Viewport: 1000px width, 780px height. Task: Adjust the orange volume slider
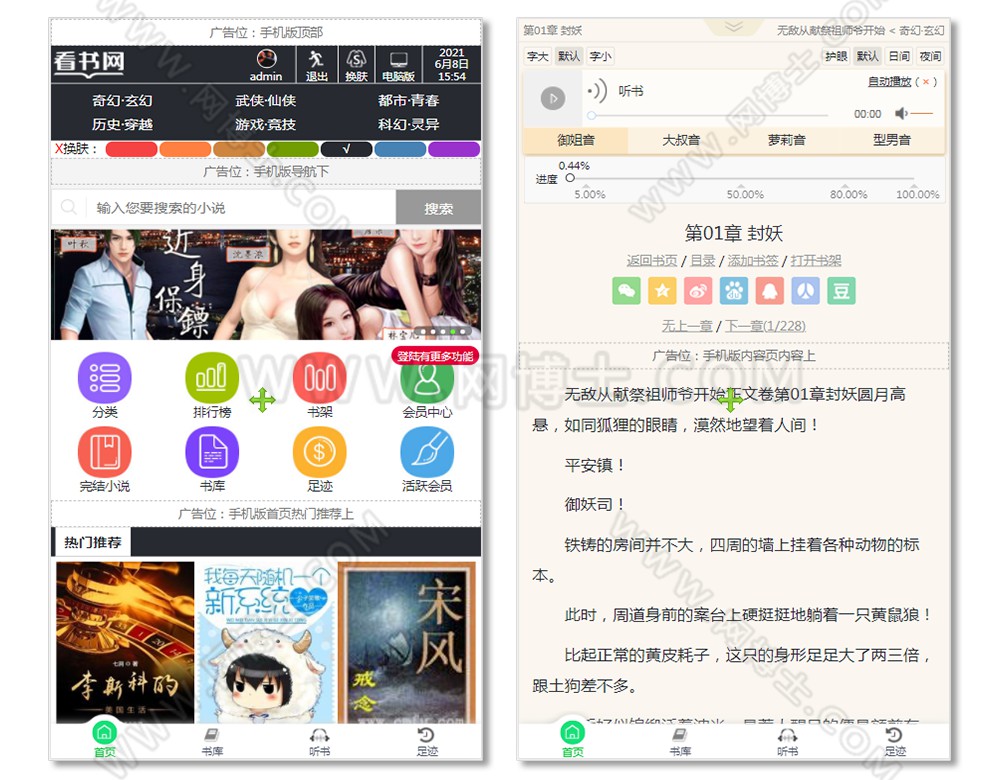(922, 114)
